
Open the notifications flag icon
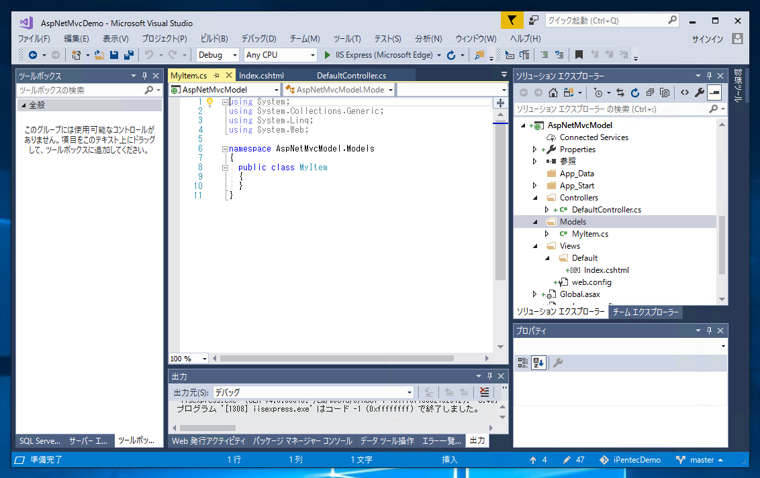[x=512, y=20]
